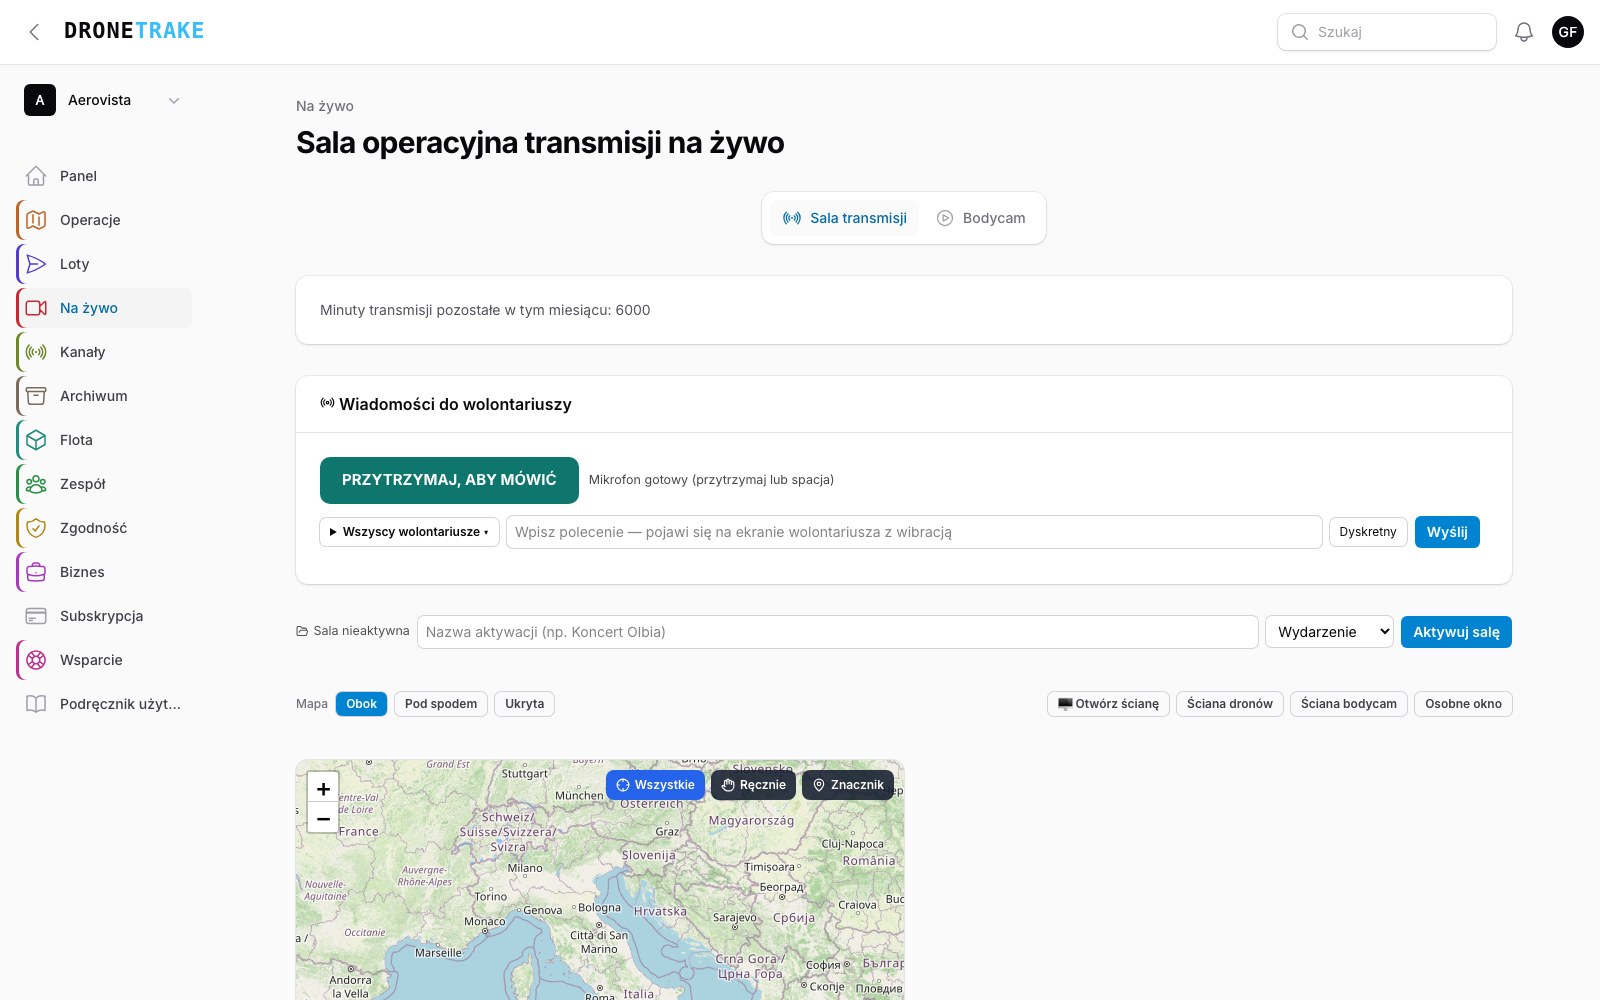Open Flota in sidebar
This screenshot has height=1000, width=1600.
[104, 440]
